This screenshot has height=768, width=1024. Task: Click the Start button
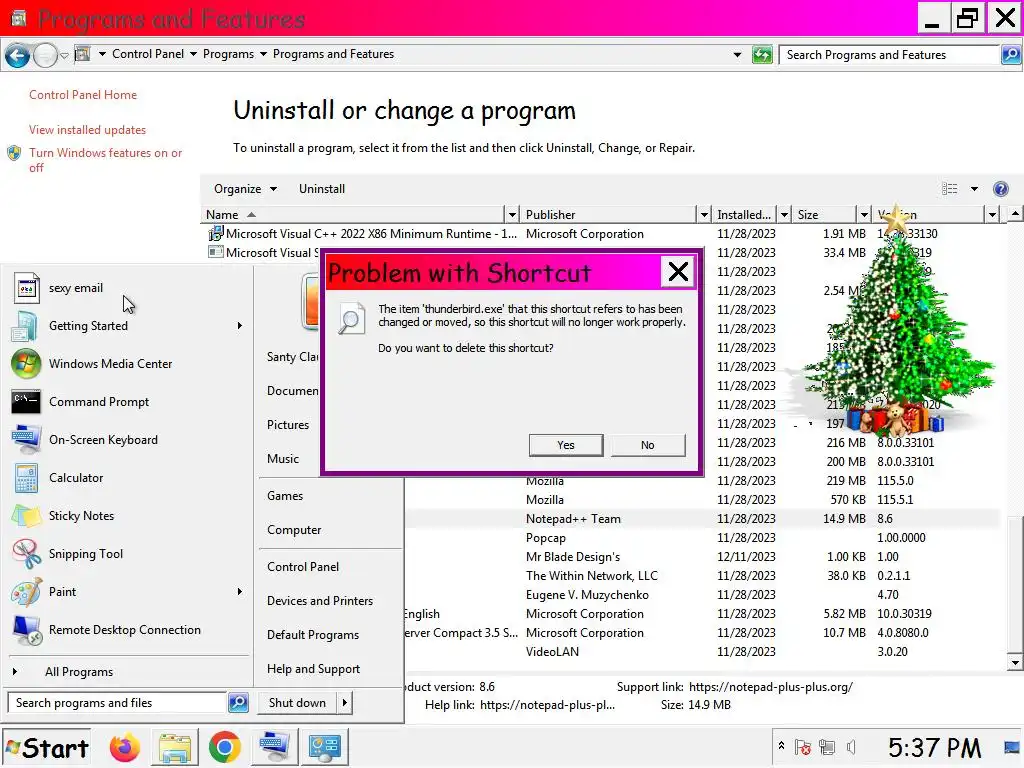[x=47, y=748]
